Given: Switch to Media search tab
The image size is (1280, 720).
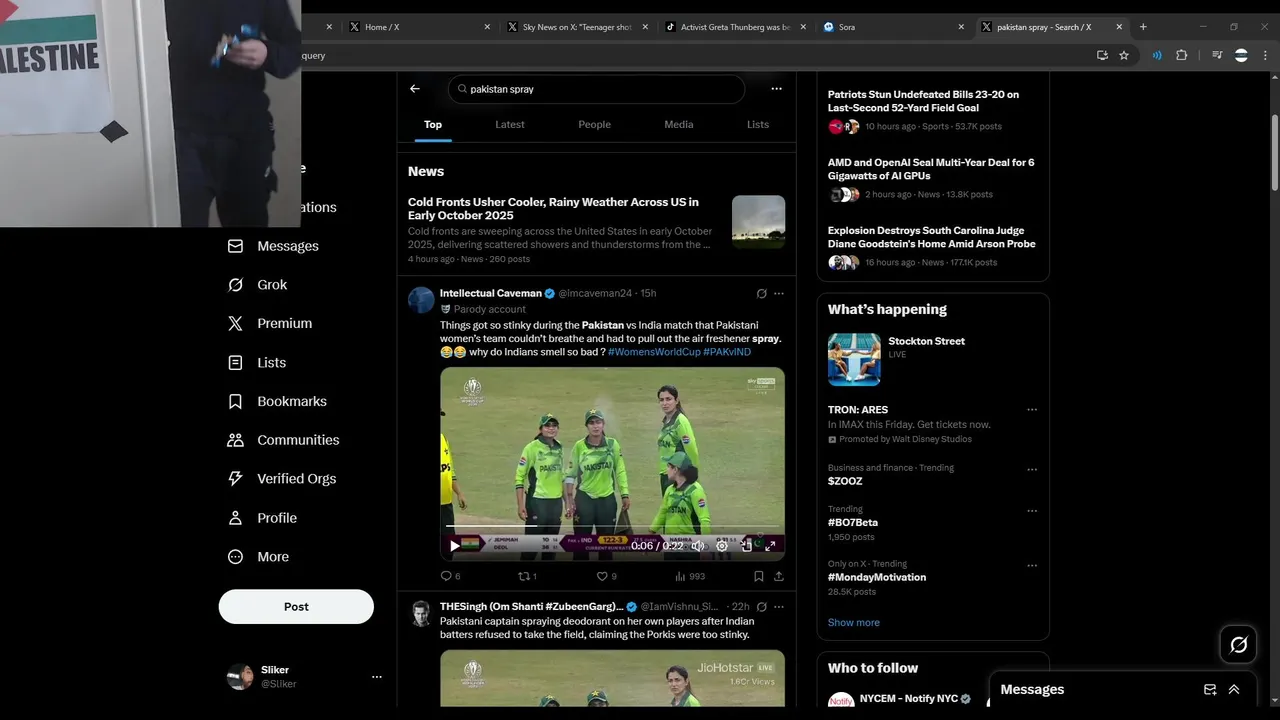Looking at the screenshot, I should pos(678,125).
